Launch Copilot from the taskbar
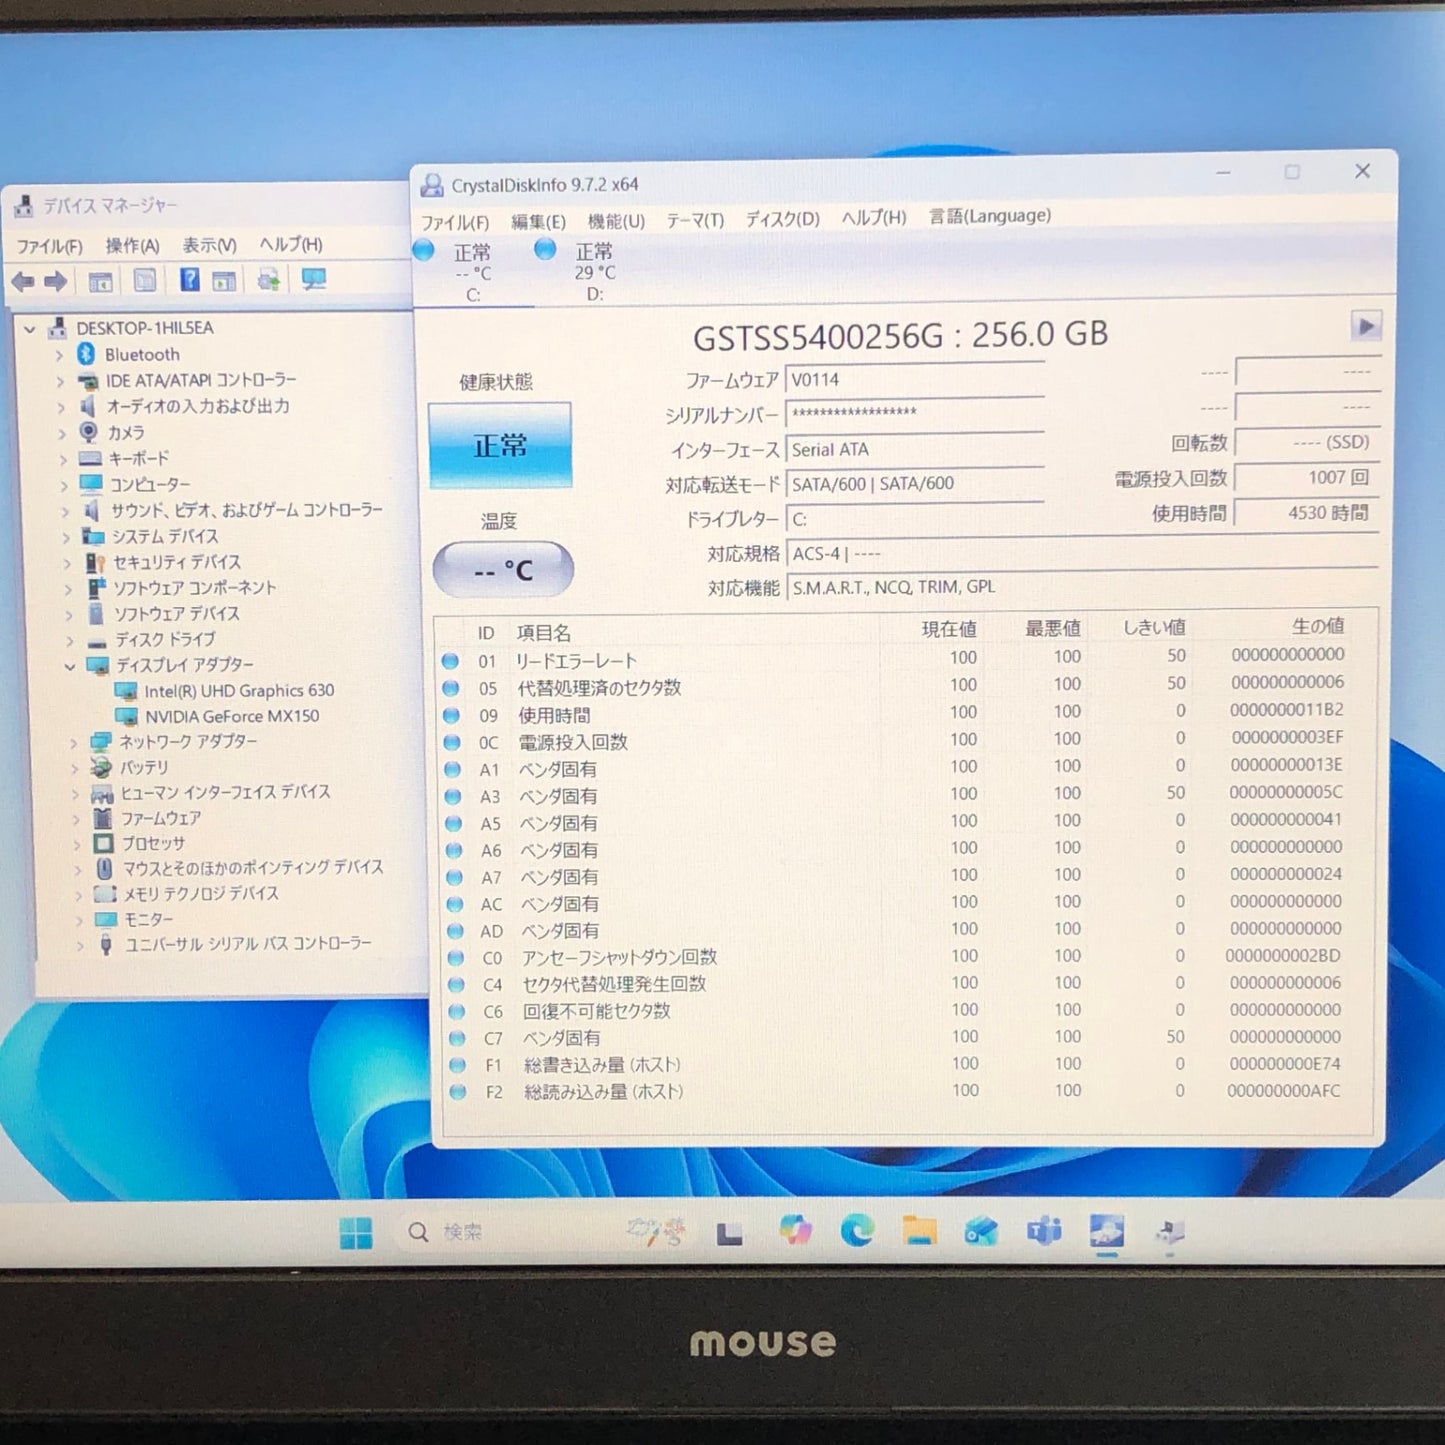The height and width of the screenshot is (1445, 1445). pos(795,1231)
